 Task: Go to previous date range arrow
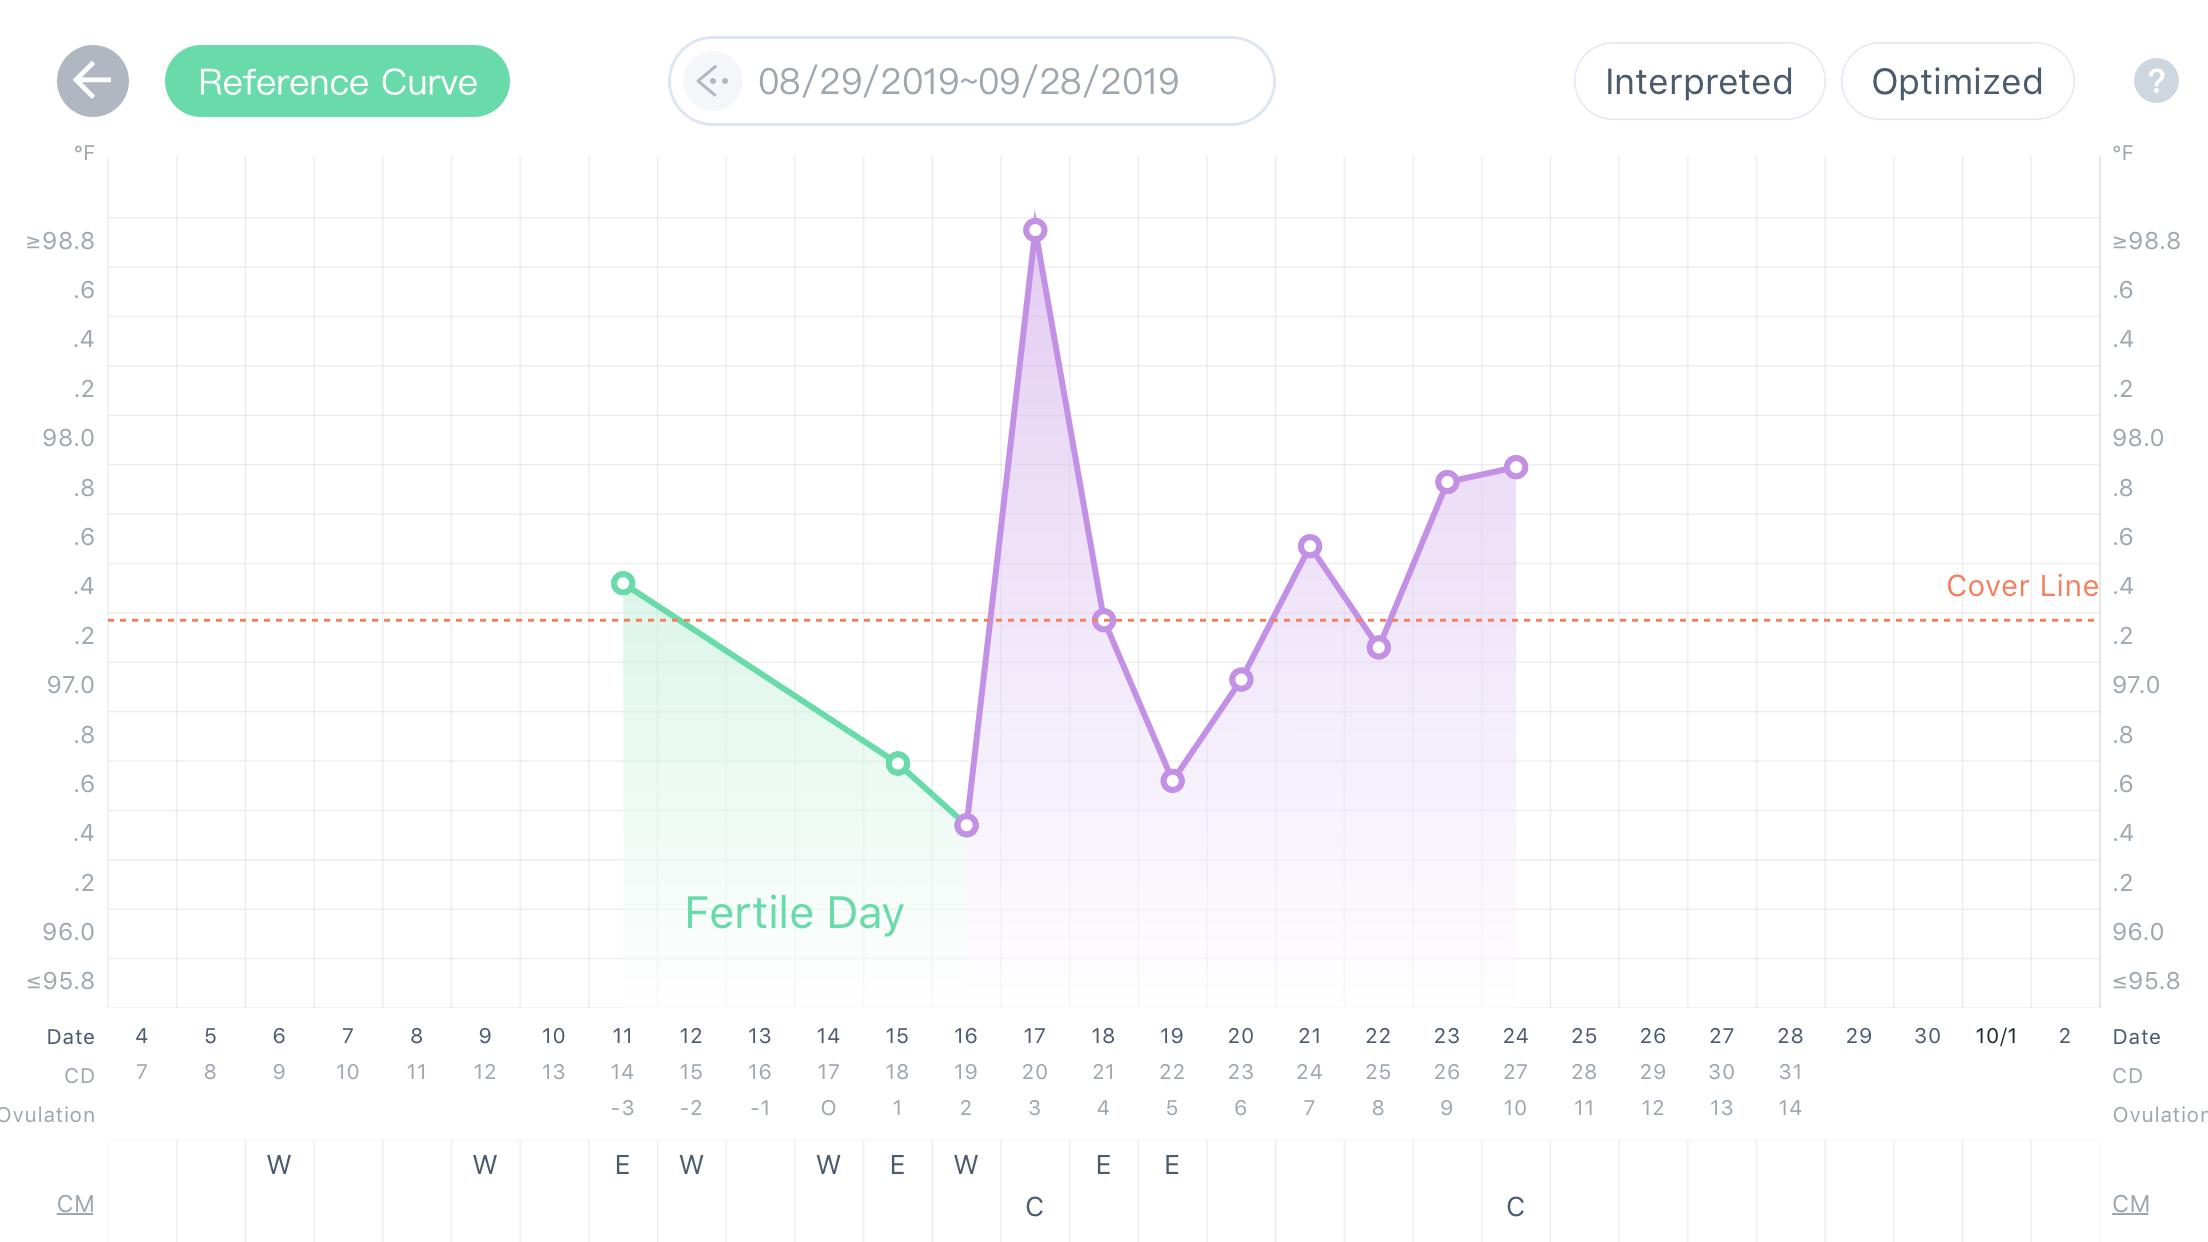(712, 81)
